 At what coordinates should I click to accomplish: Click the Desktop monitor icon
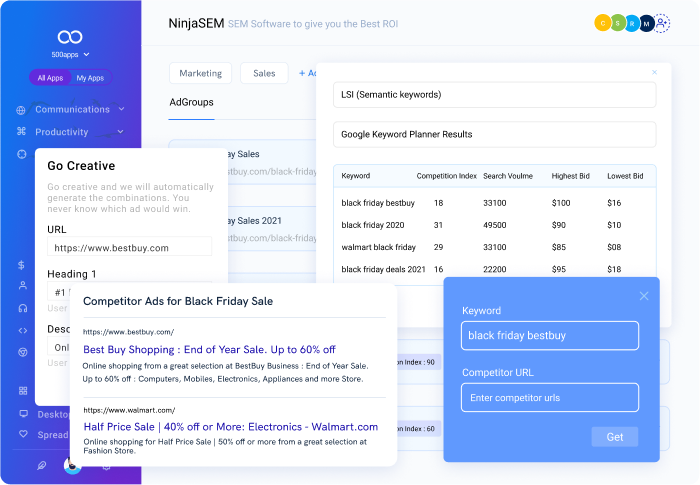(24, 414)
